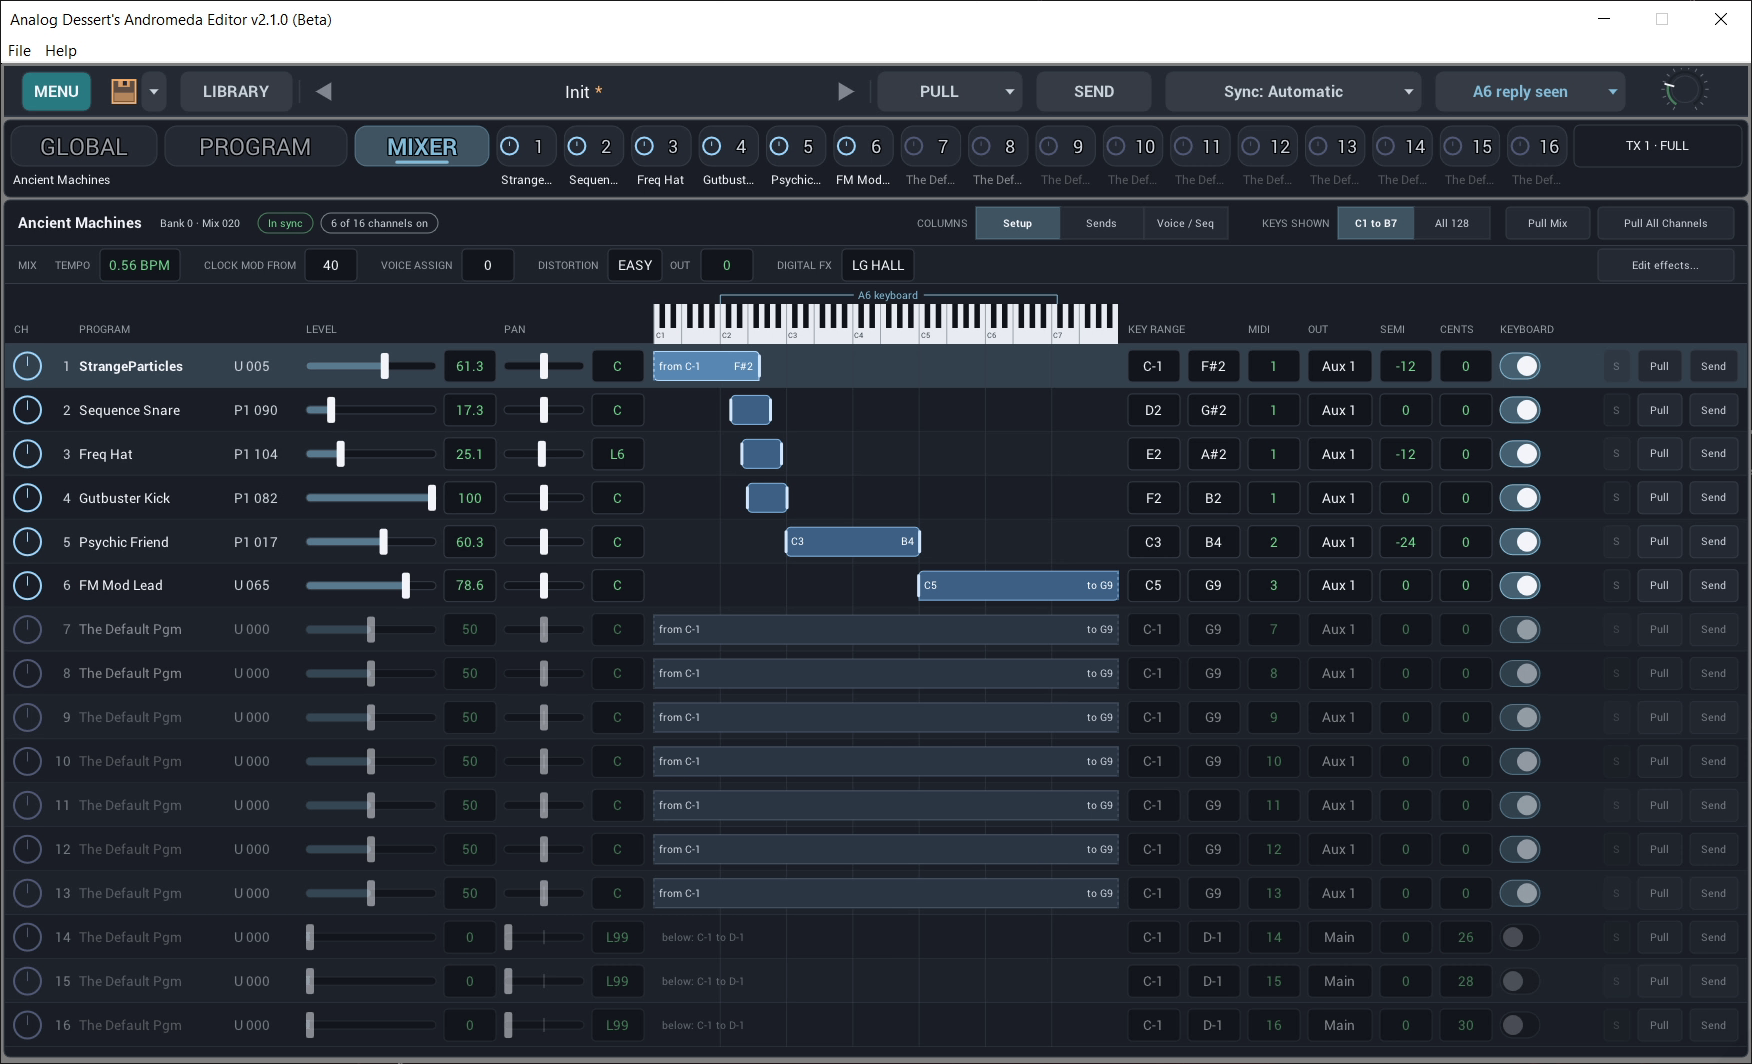Screen dimensions: 1752x1064
Task: Toggle keyboard switch for channel 14 row
Action: [1520, 937]
